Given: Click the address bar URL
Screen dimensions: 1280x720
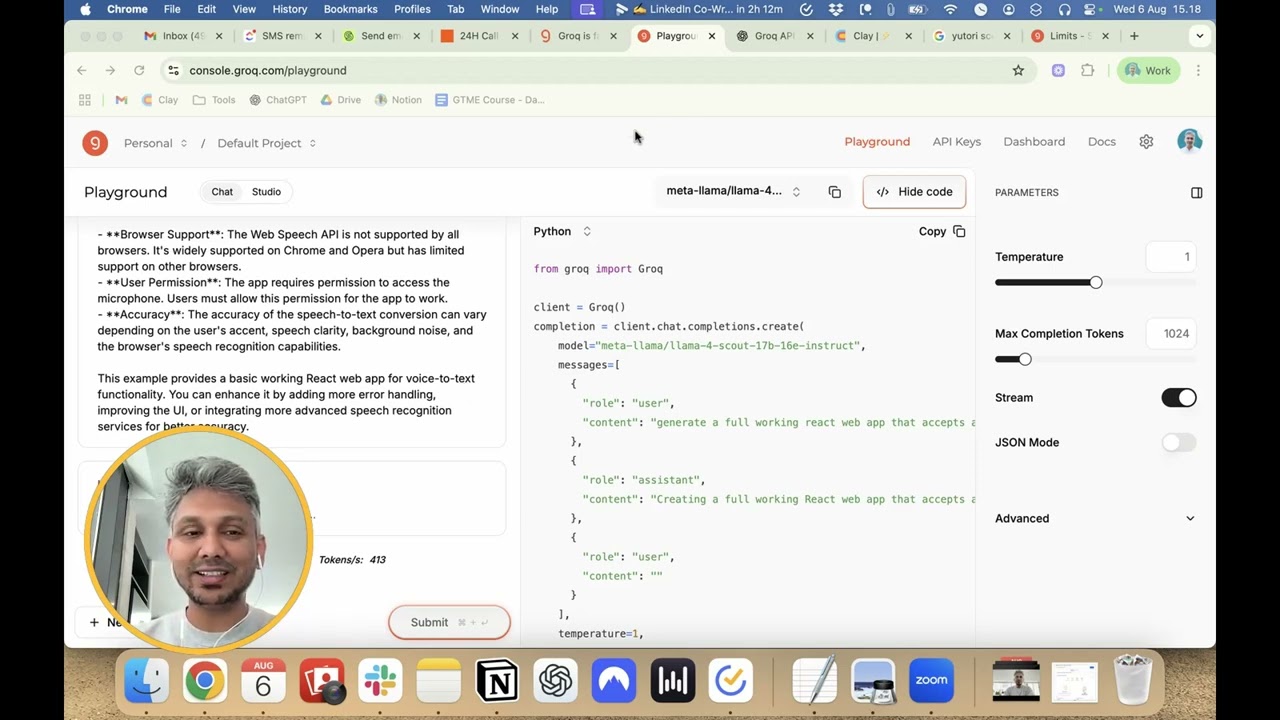Looking at the screenshot, I should coord(268,70).
